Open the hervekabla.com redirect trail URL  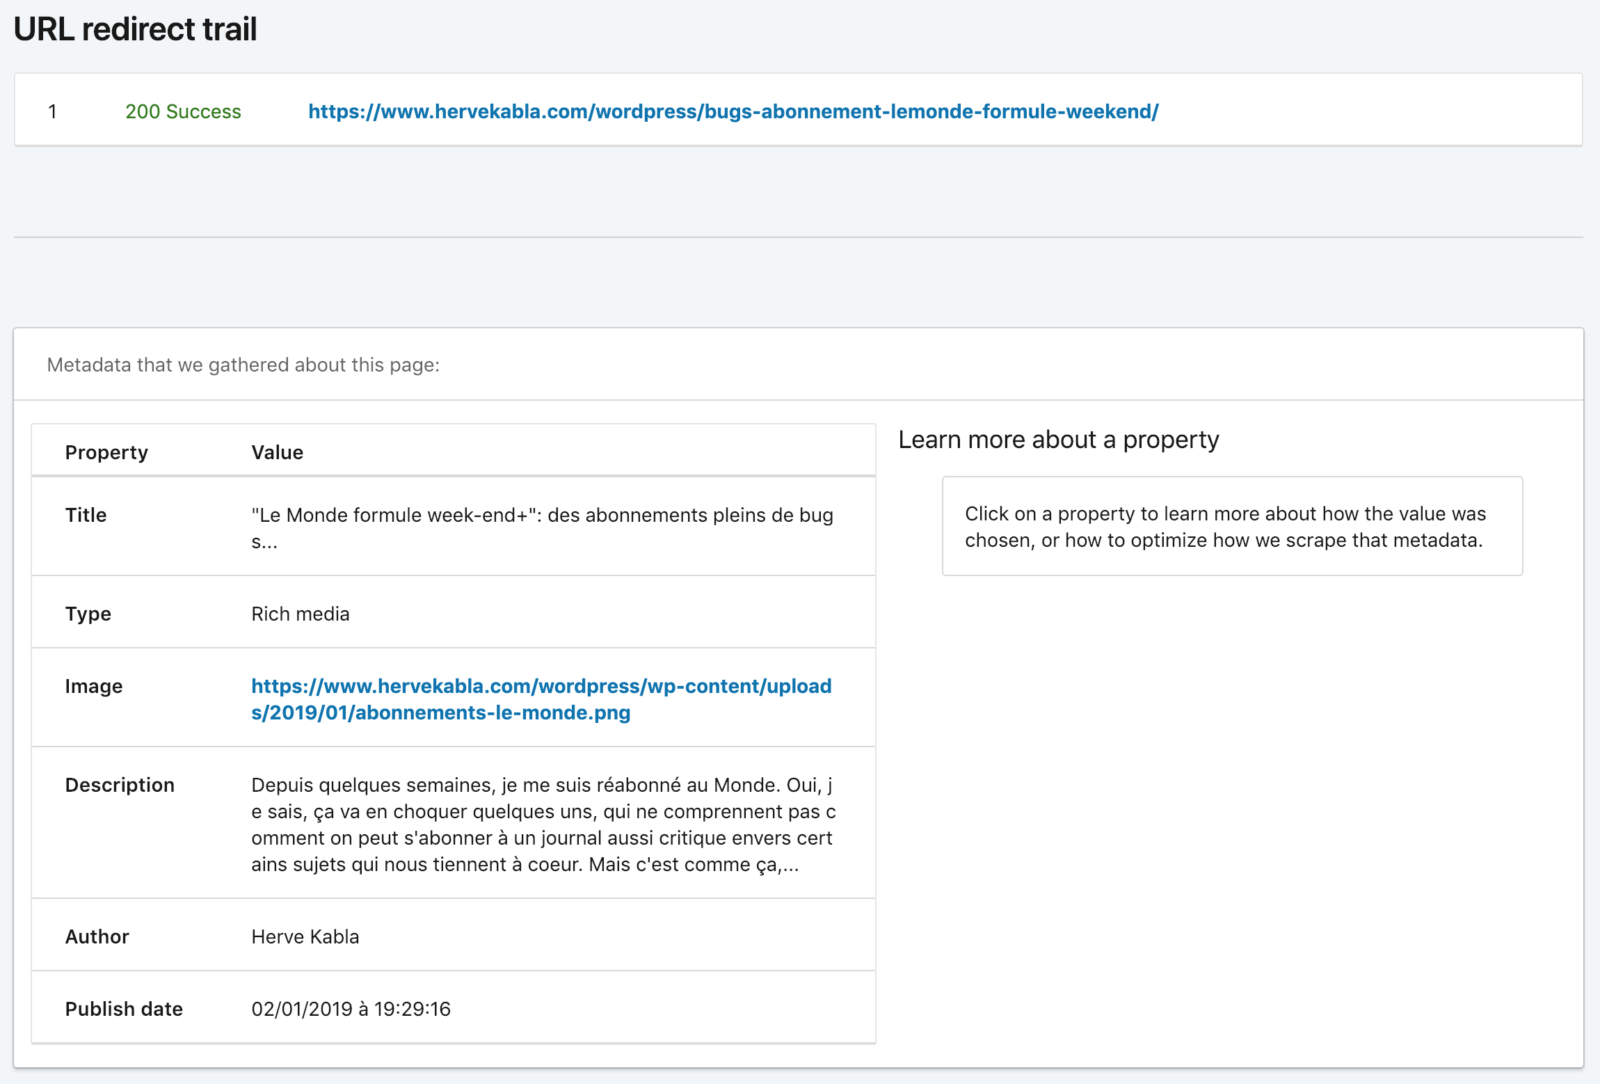coord(733,111)
